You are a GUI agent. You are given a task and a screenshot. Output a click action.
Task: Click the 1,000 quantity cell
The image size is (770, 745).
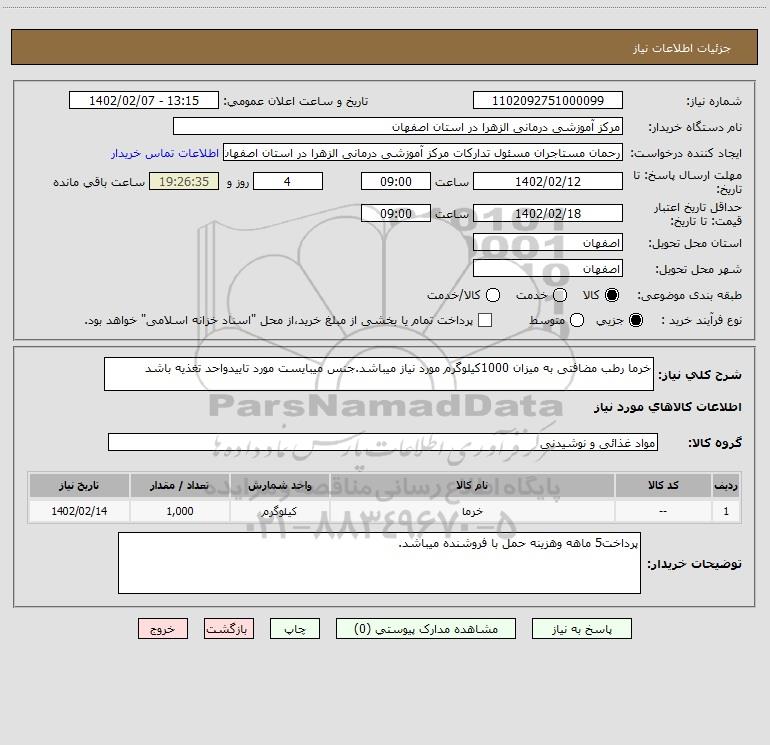[180, 511]
